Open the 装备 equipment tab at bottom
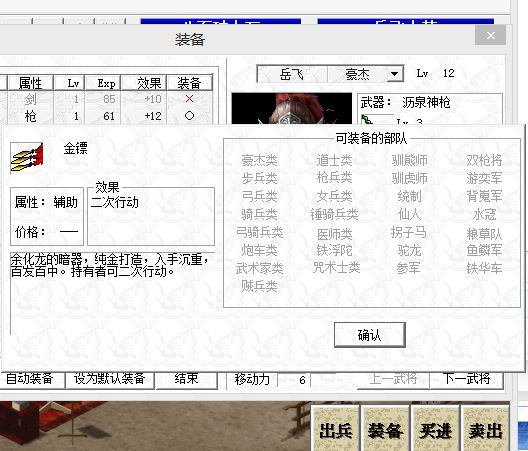This screenshot has height=451, width=528. click(385, 429)
